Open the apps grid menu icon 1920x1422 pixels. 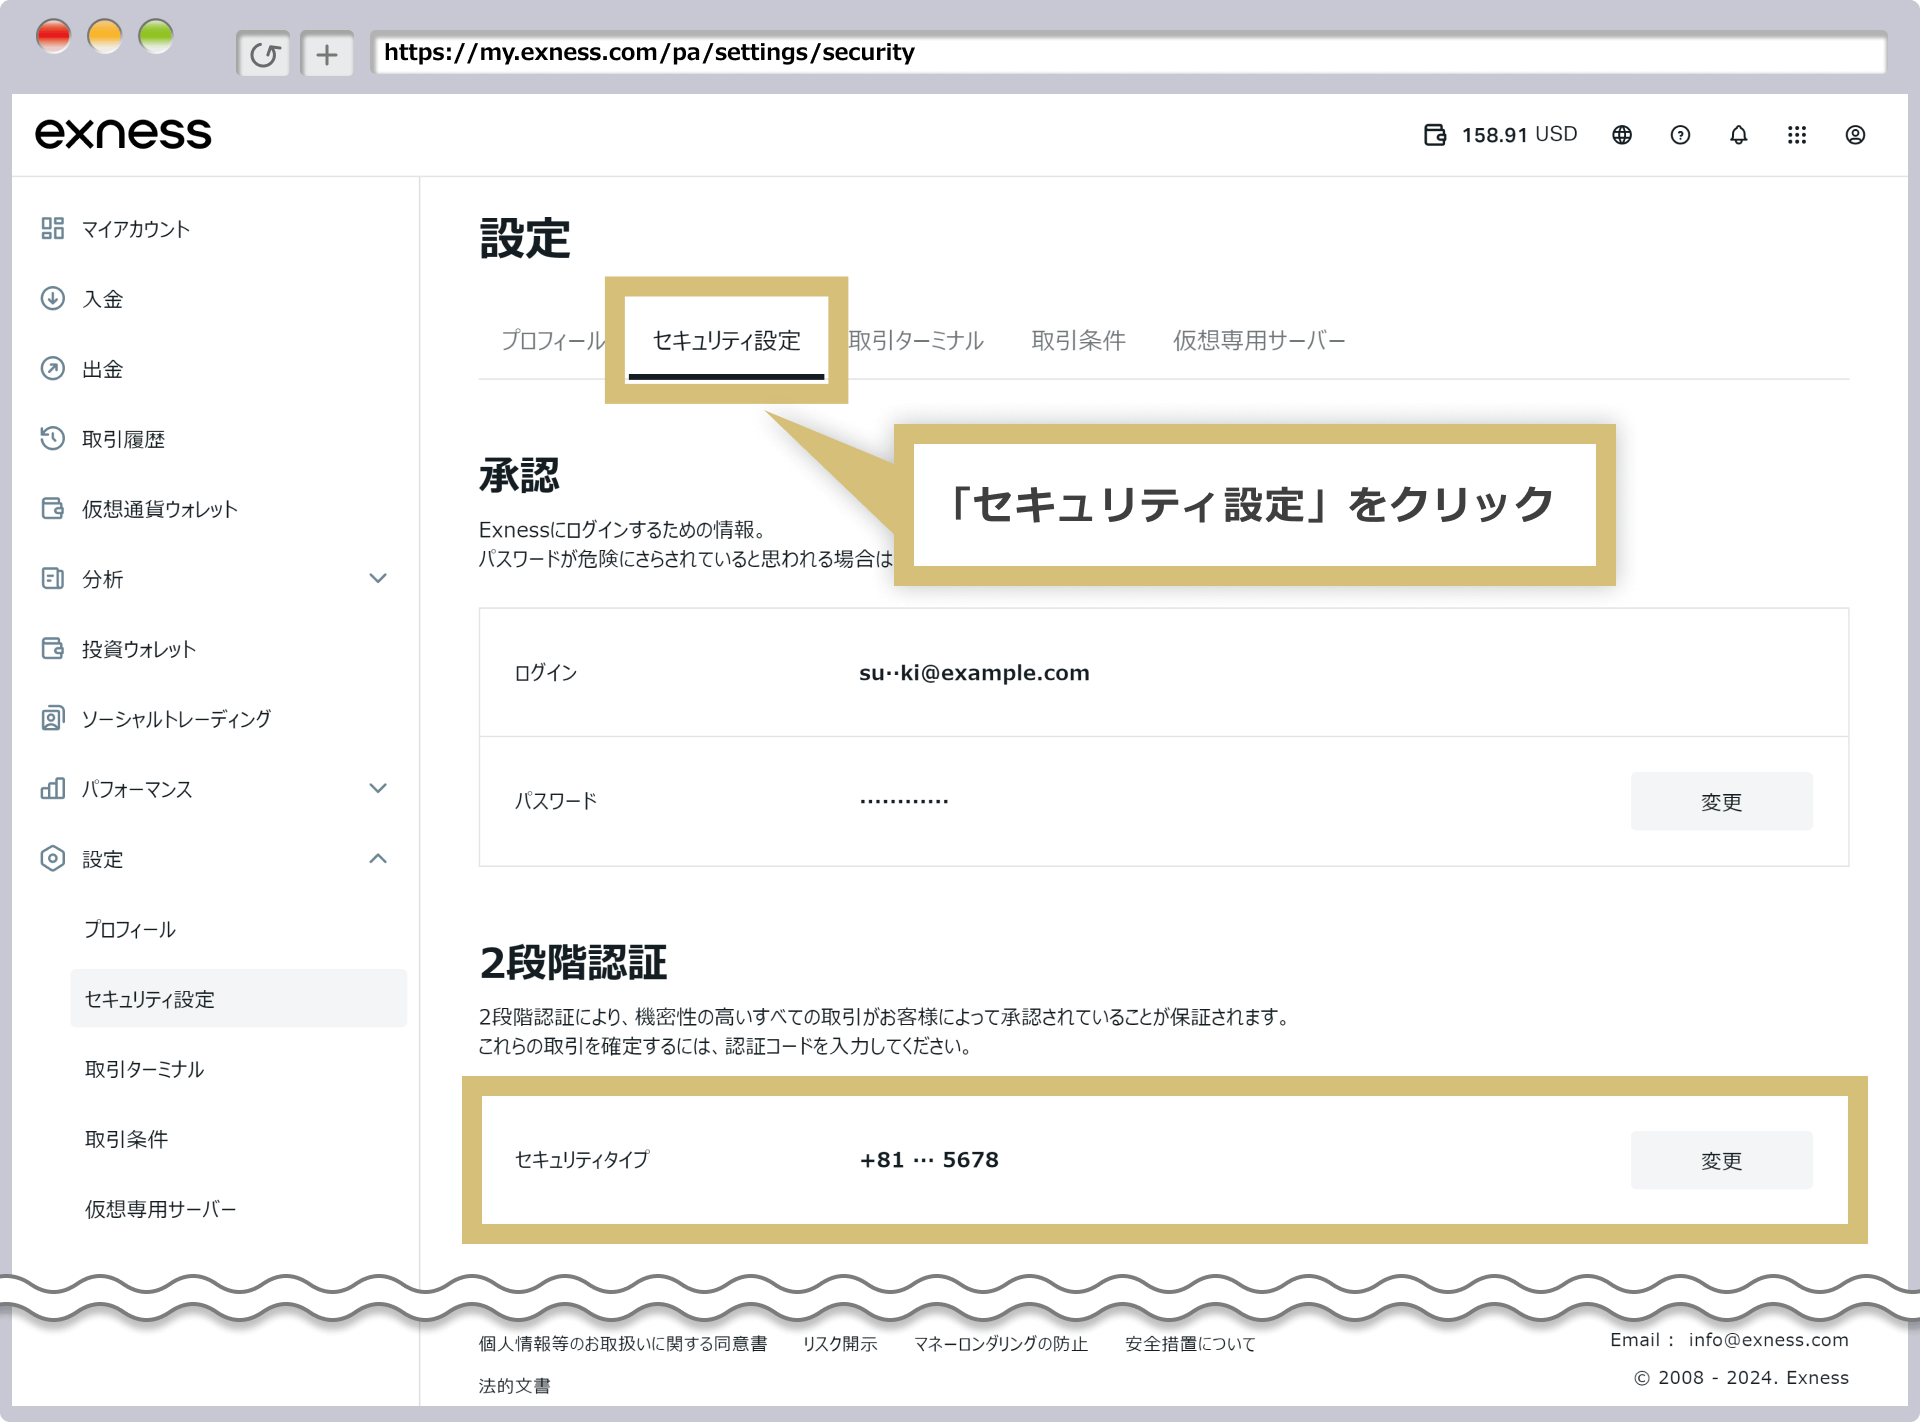pyautogui.click(x=1797, y=135)
